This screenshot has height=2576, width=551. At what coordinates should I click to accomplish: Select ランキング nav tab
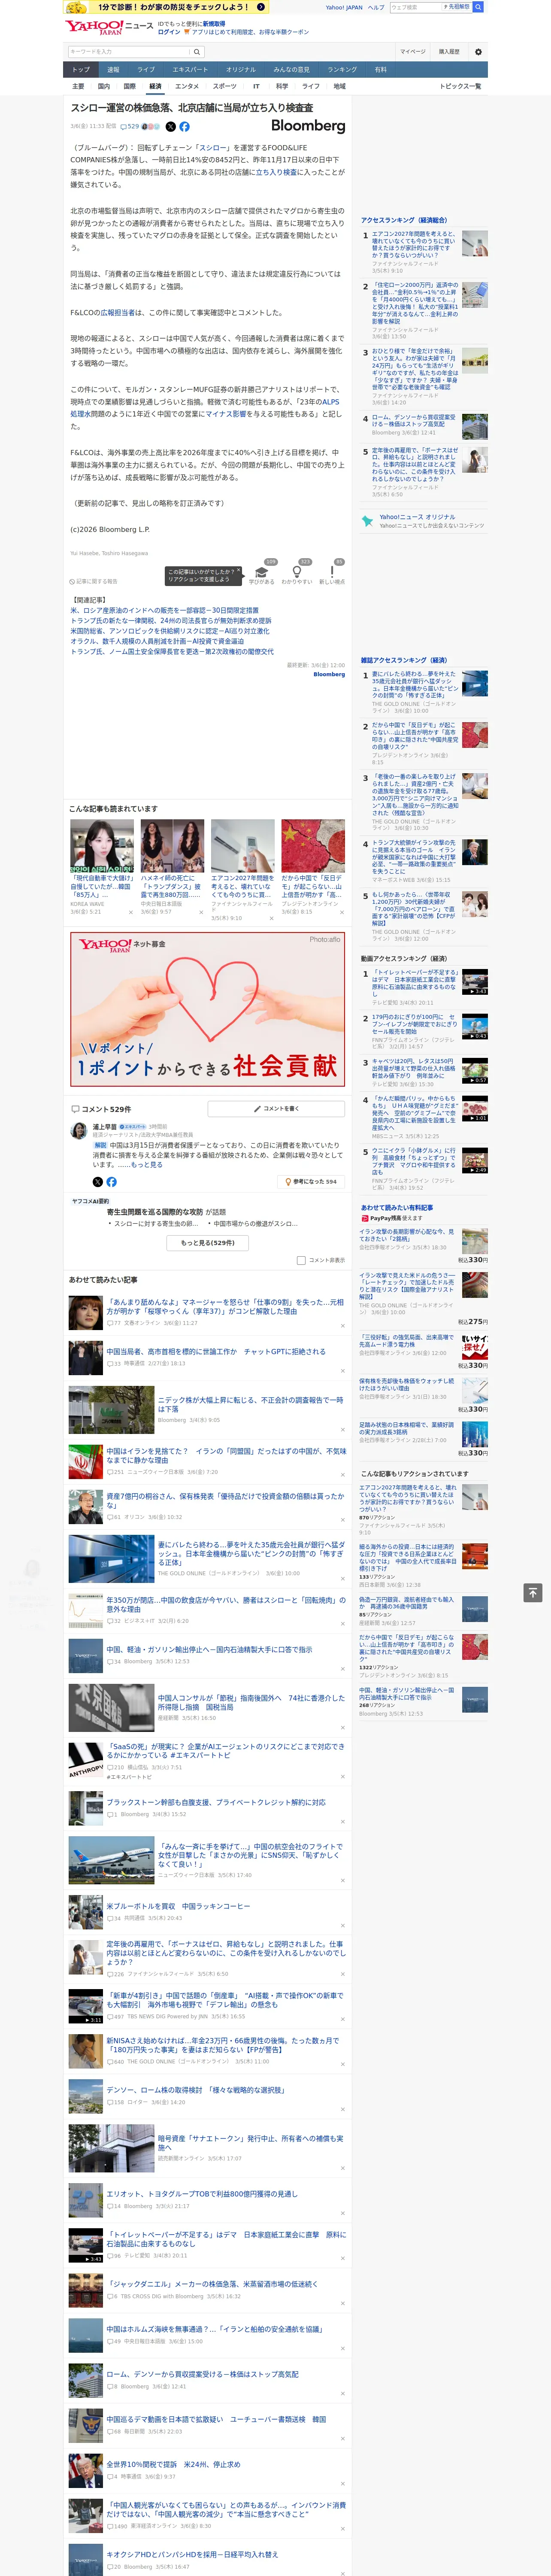point(342,69)
